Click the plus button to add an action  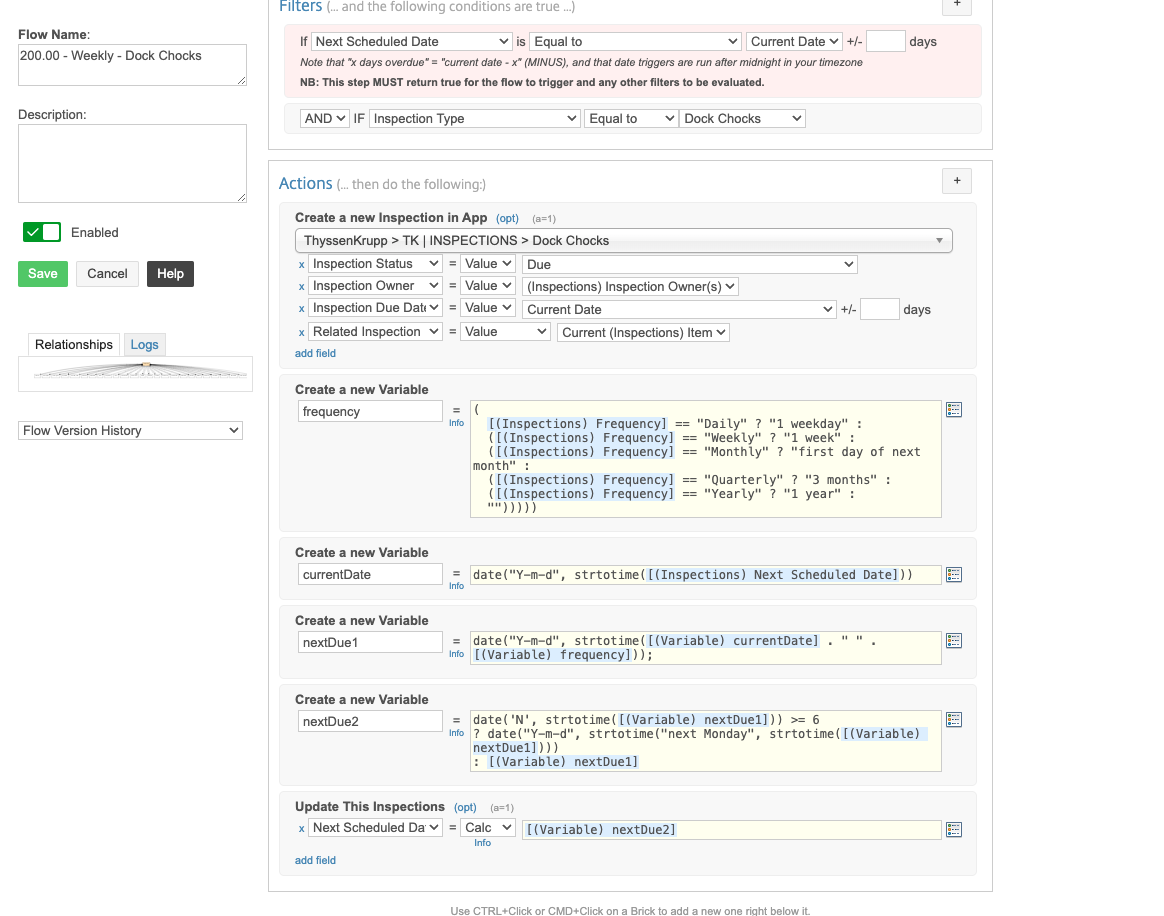[956, 181]
